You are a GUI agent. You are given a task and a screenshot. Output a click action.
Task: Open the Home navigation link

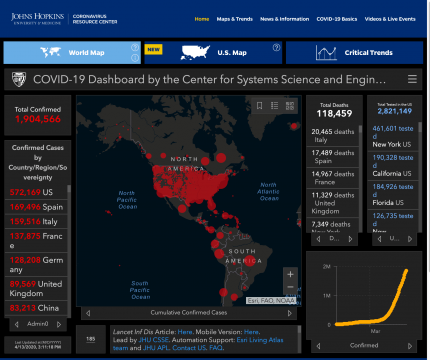[x=202, y=19]
